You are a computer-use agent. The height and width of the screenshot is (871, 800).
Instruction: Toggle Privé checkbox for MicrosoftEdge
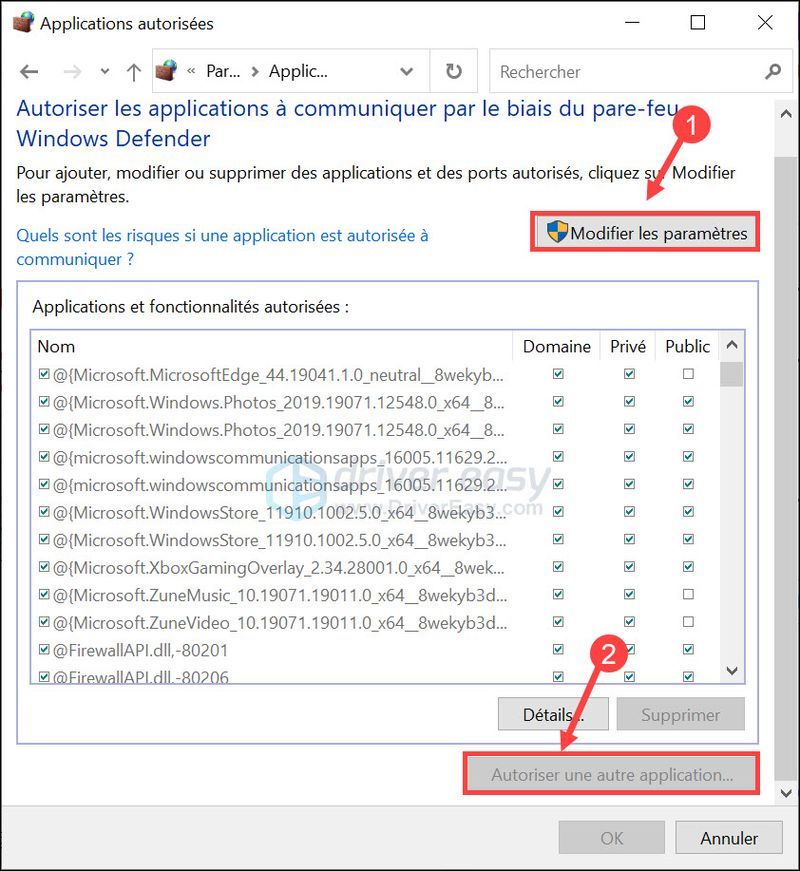[x=629, y=374]
